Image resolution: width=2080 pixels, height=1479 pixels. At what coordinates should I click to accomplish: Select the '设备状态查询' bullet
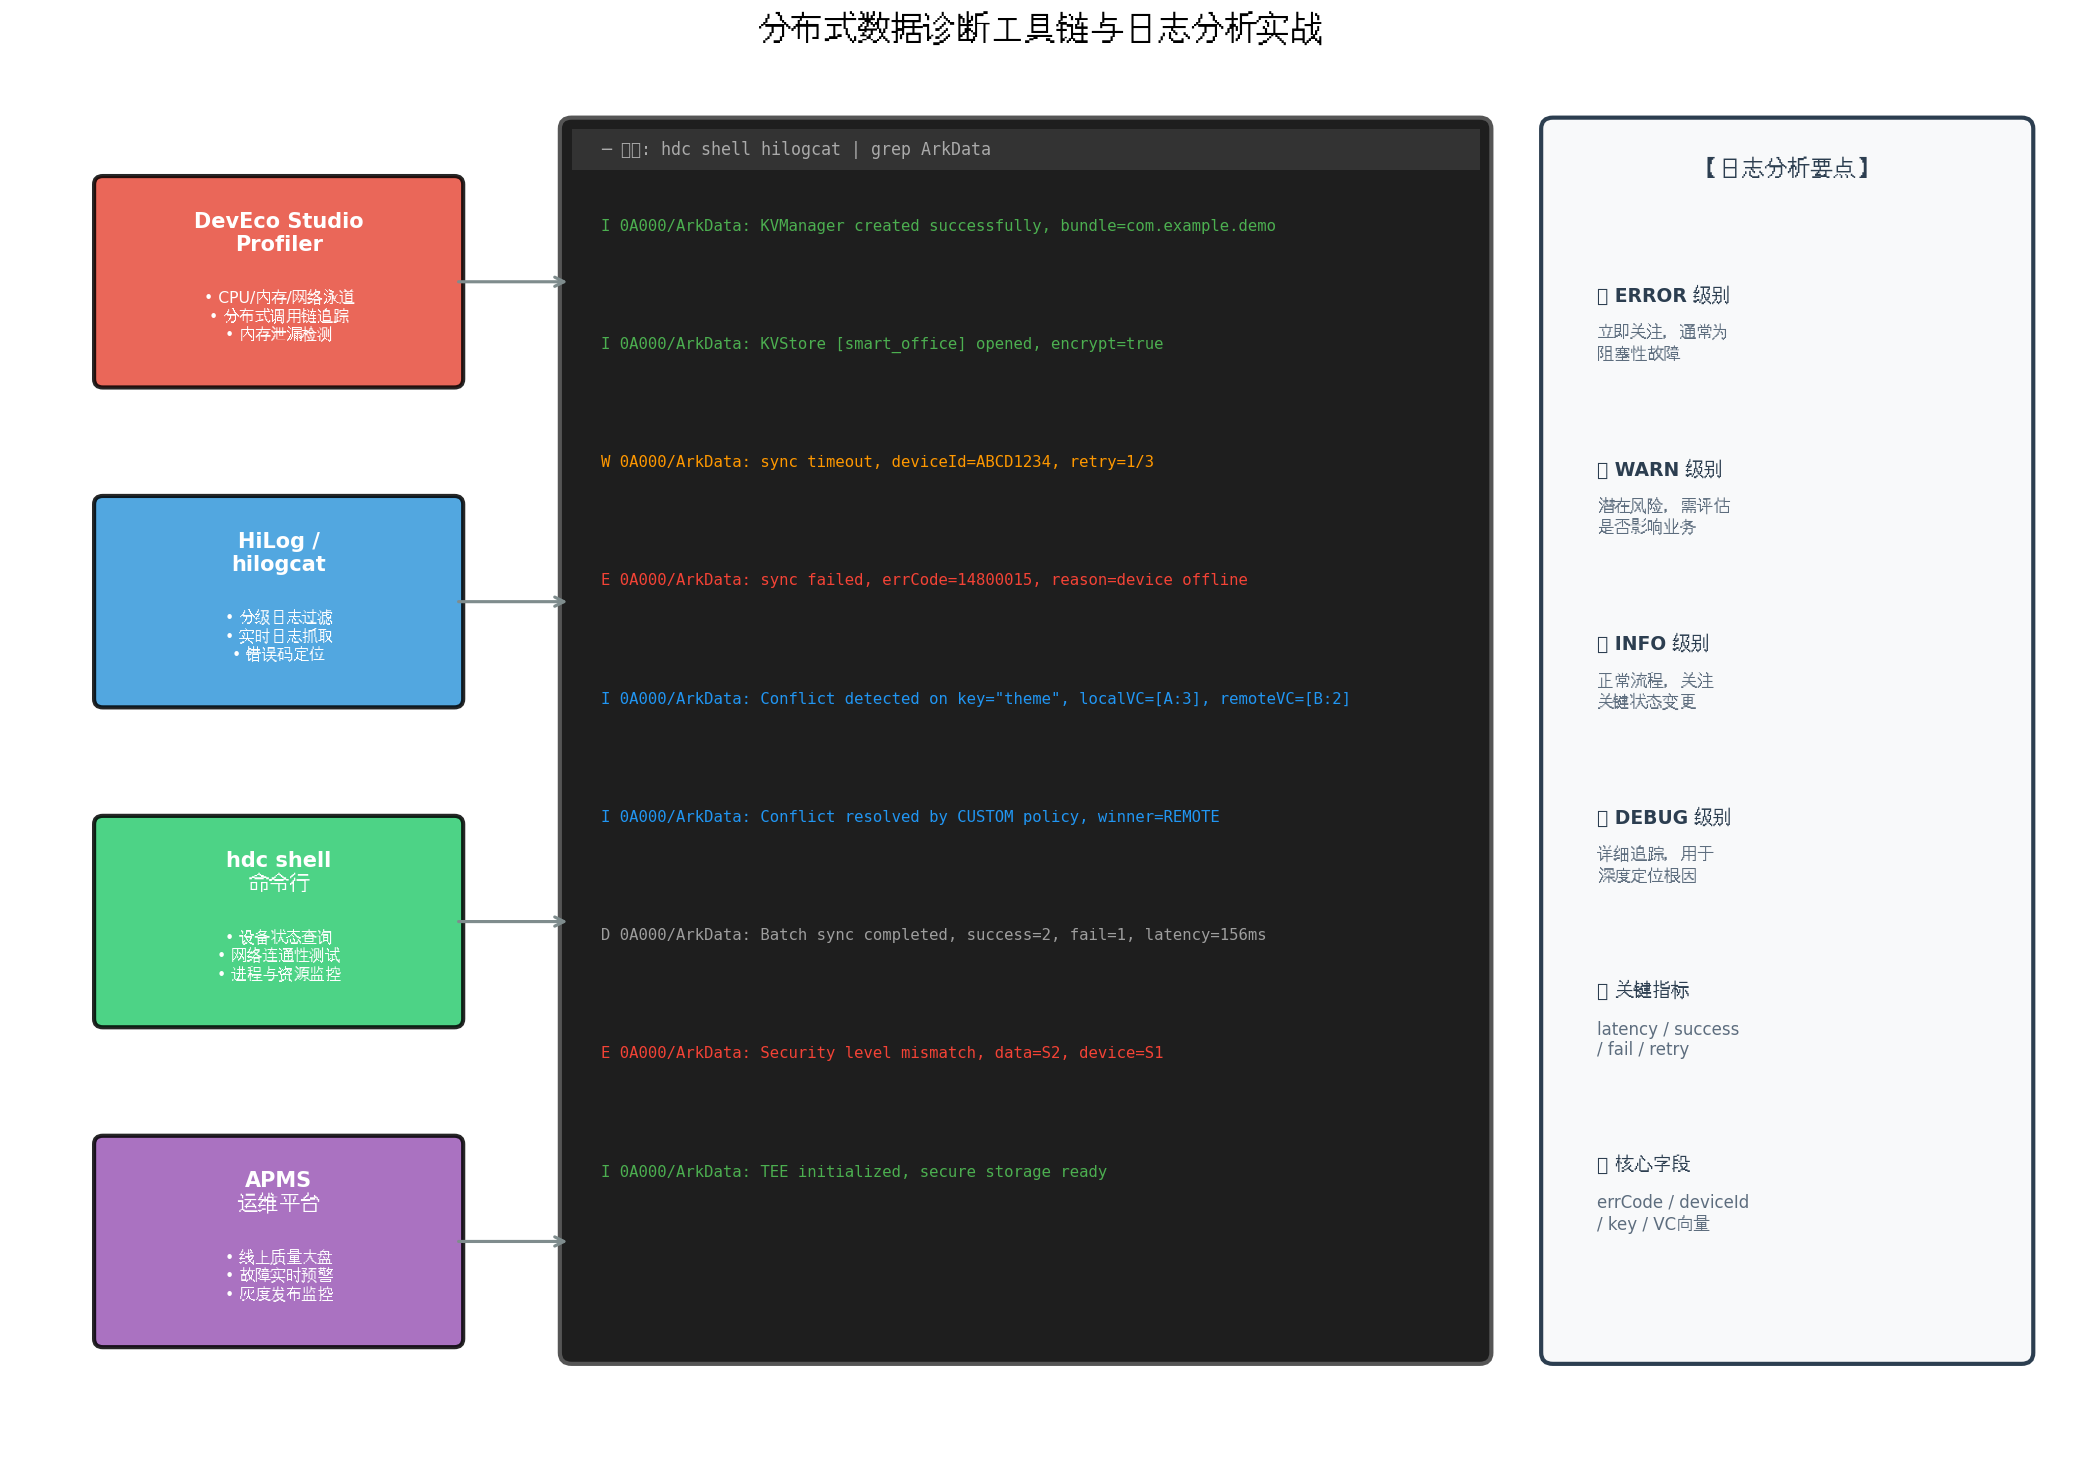click(x=279, y=937)
